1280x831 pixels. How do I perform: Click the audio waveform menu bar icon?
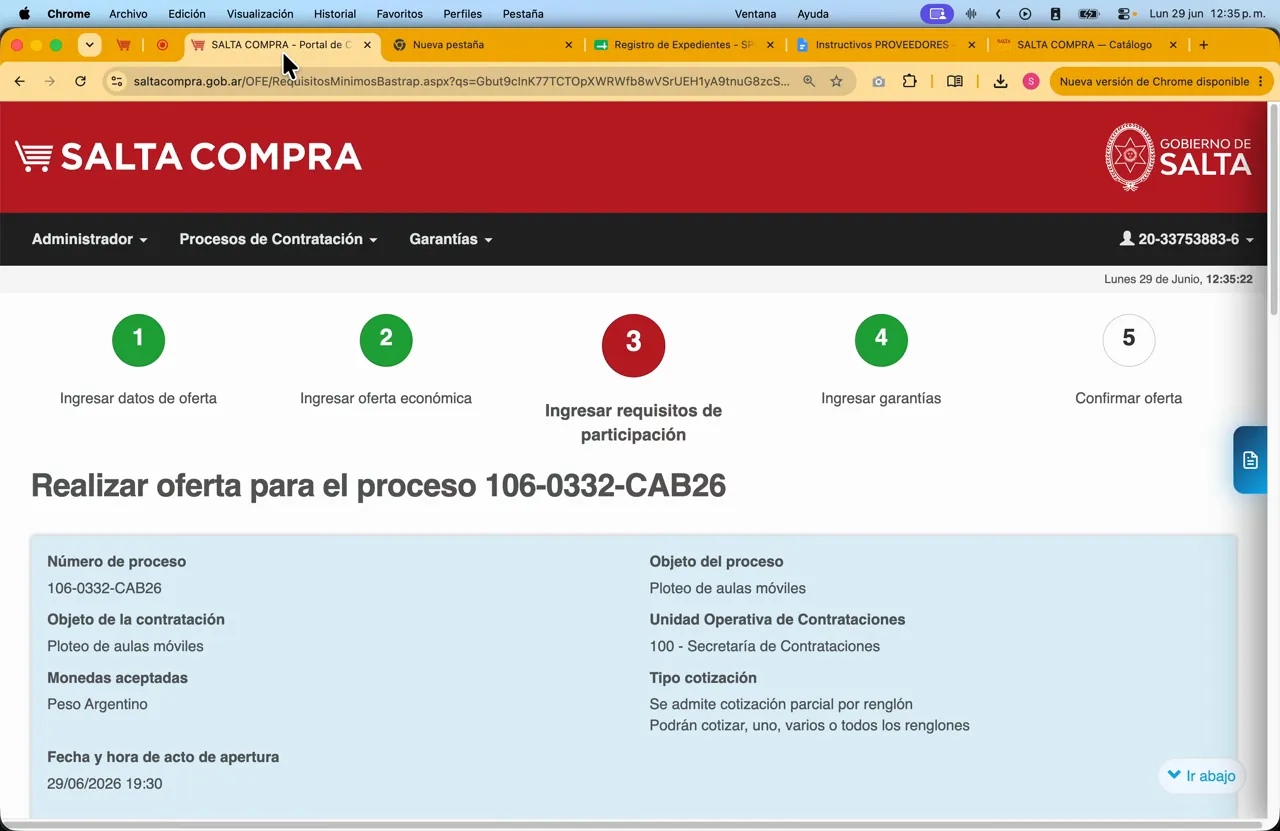point(971,14)
